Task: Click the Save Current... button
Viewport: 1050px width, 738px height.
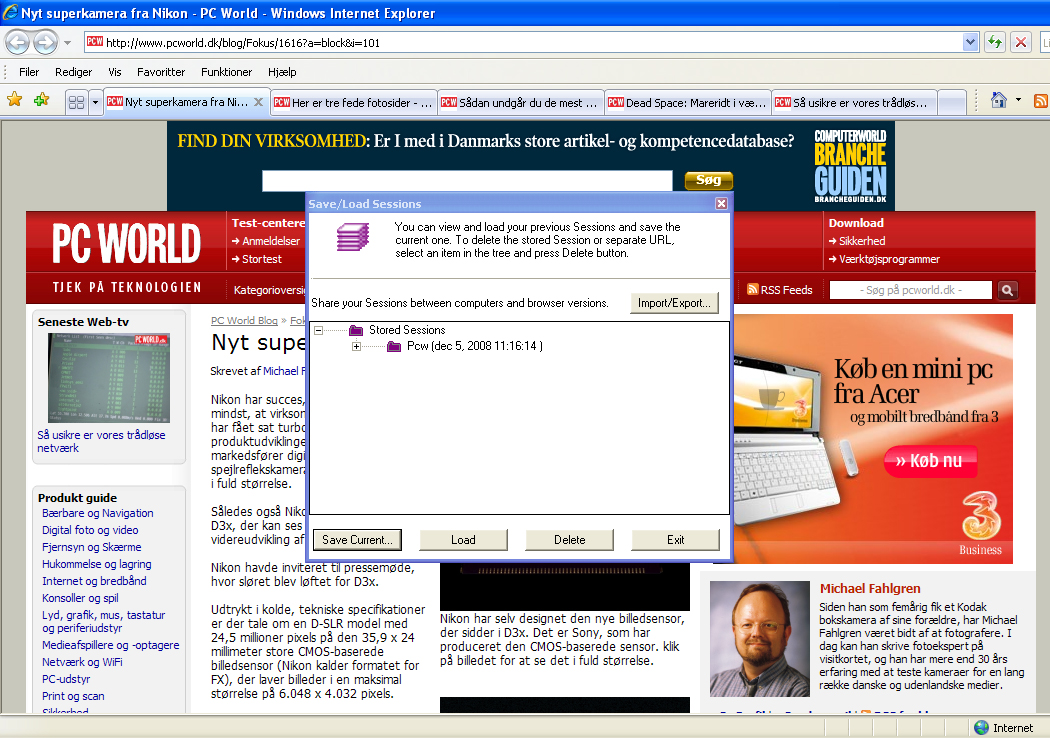Action: (x=357, y=540)
